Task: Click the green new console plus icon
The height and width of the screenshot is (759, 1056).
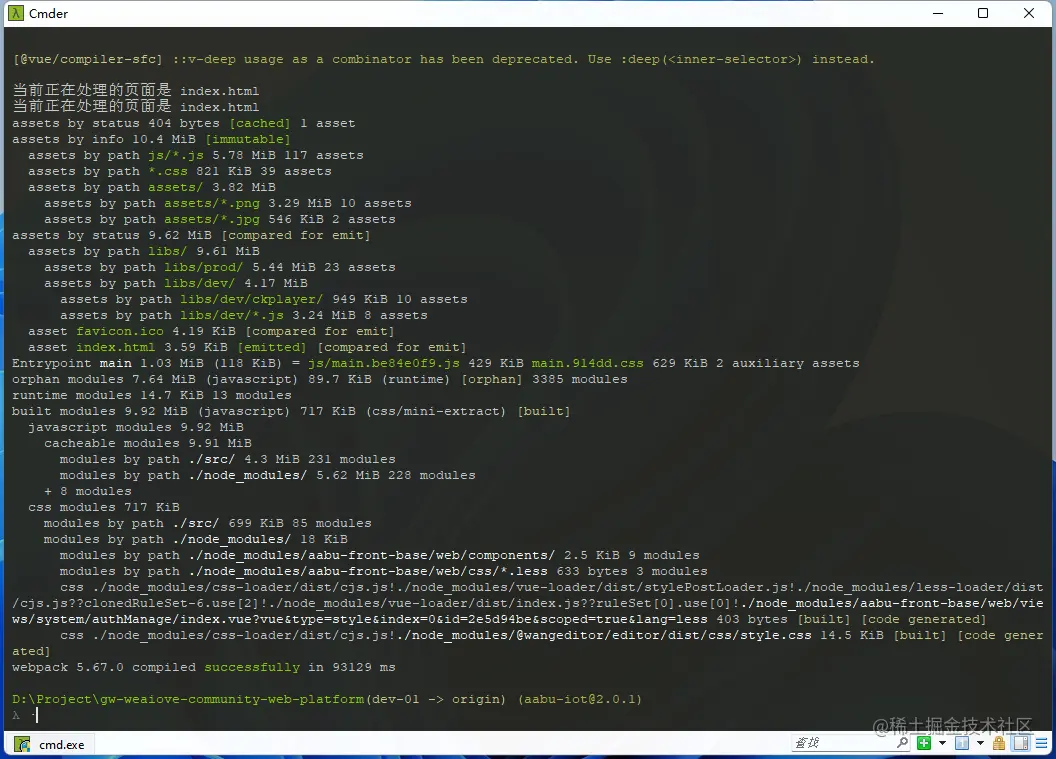Action: (924, 743)
